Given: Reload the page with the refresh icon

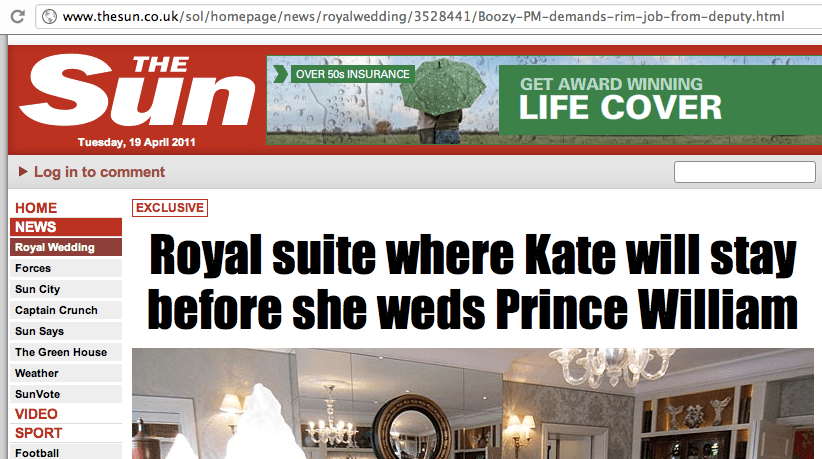Looking at the screenshot, I should point(17,17).
